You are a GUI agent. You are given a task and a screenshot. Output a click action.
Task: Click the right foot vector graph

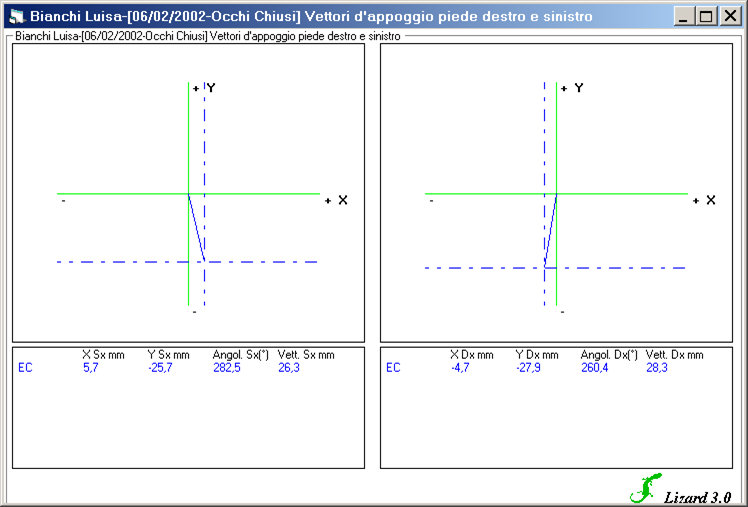pyautogui.click(x=556, y=193)
